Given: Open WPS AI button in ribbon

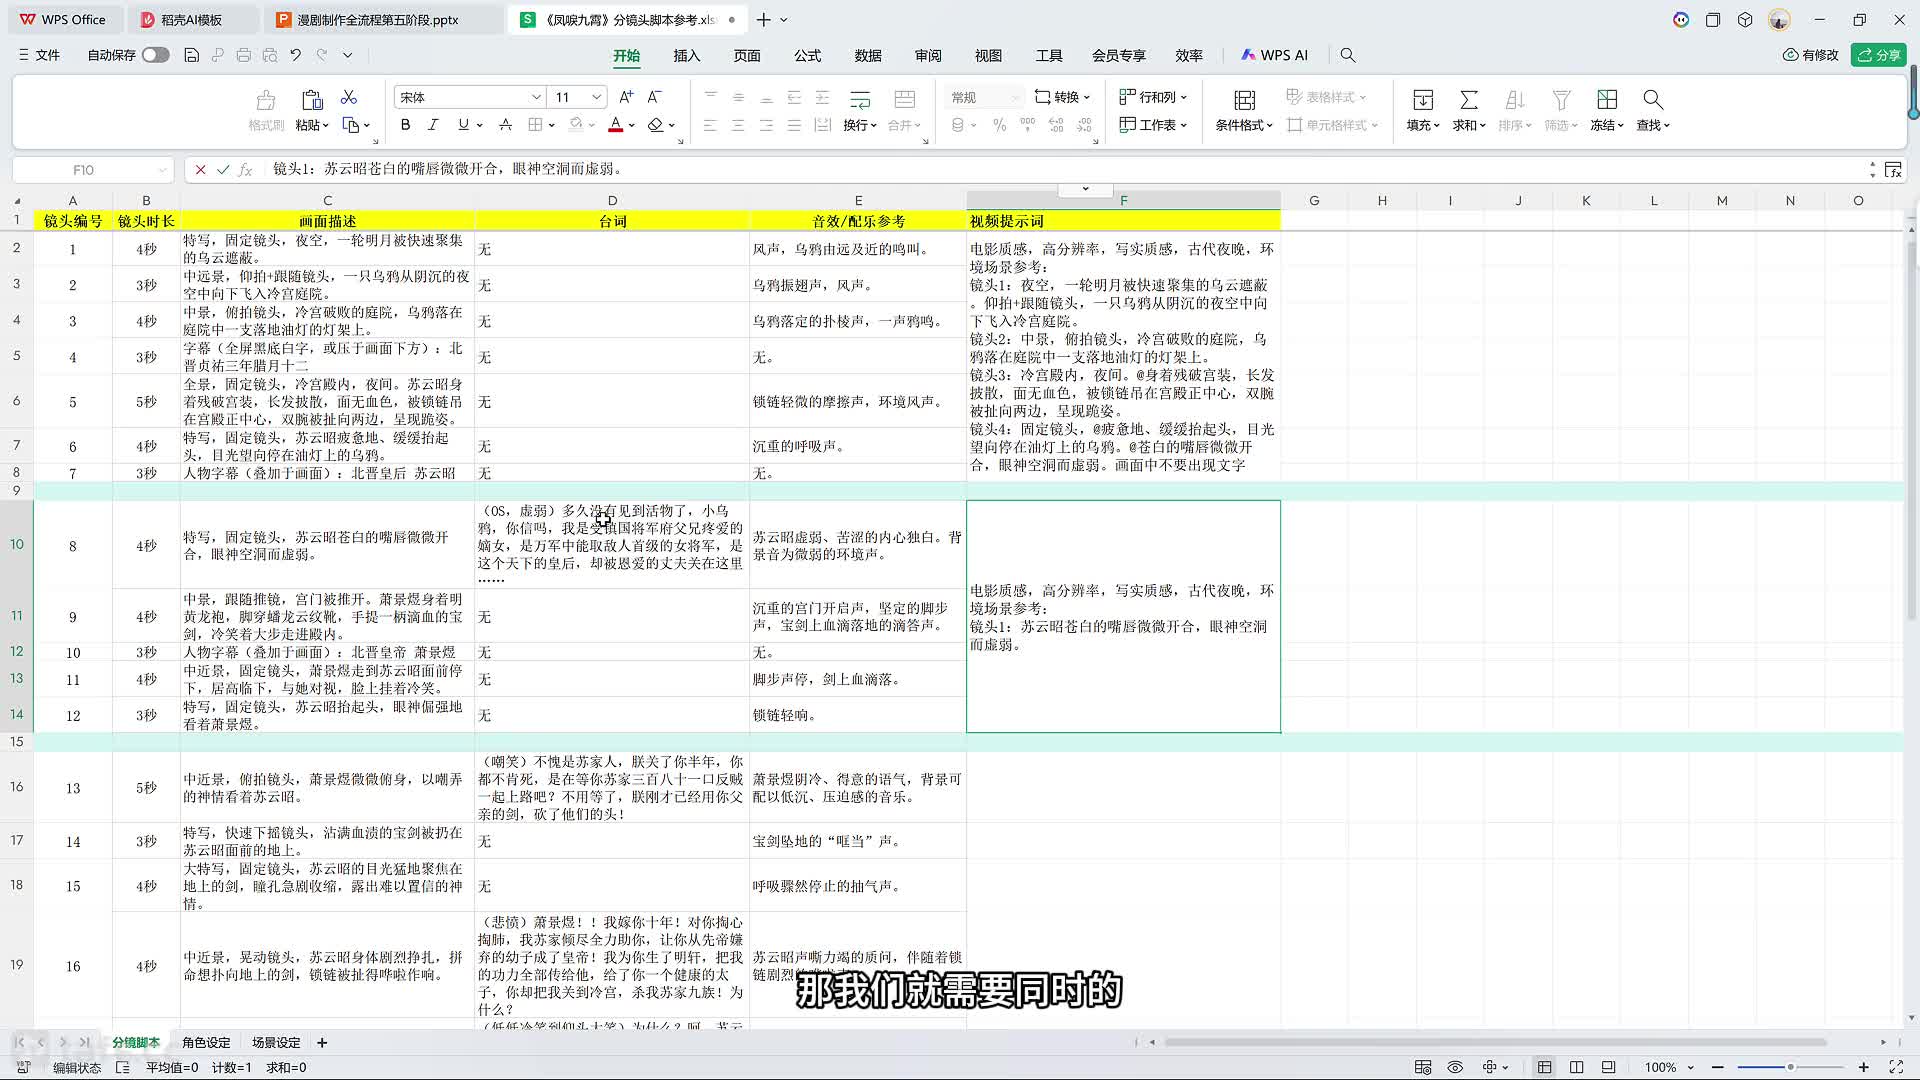Looking at the screenshot, I should pos(1275,55).
